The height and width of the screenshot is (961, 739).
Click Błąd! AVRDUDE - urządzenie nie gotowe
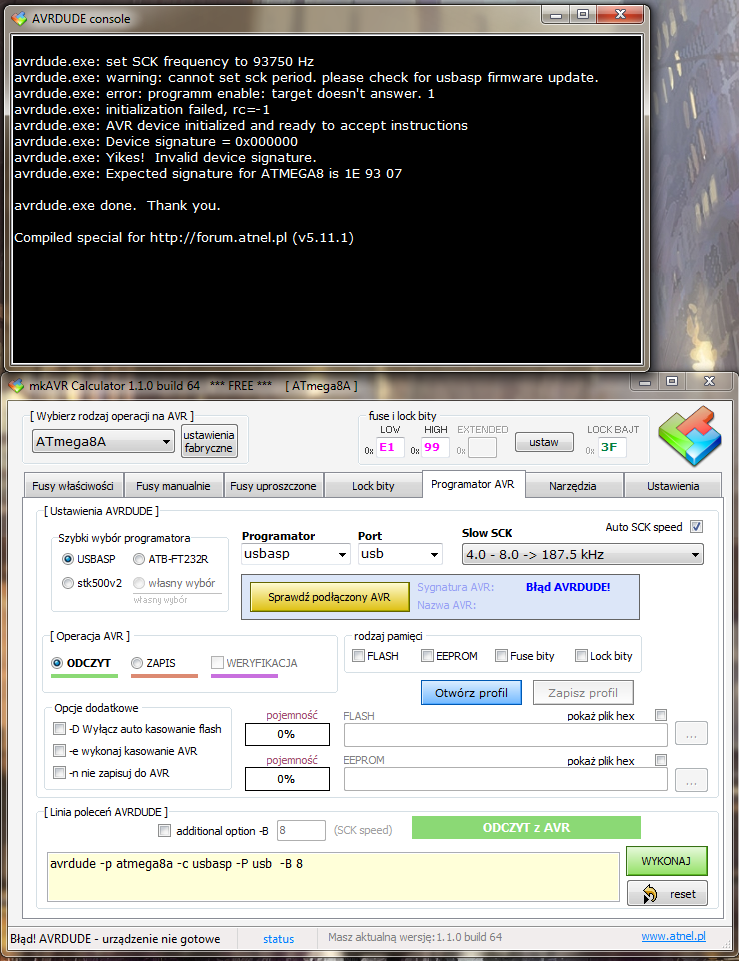115,939
